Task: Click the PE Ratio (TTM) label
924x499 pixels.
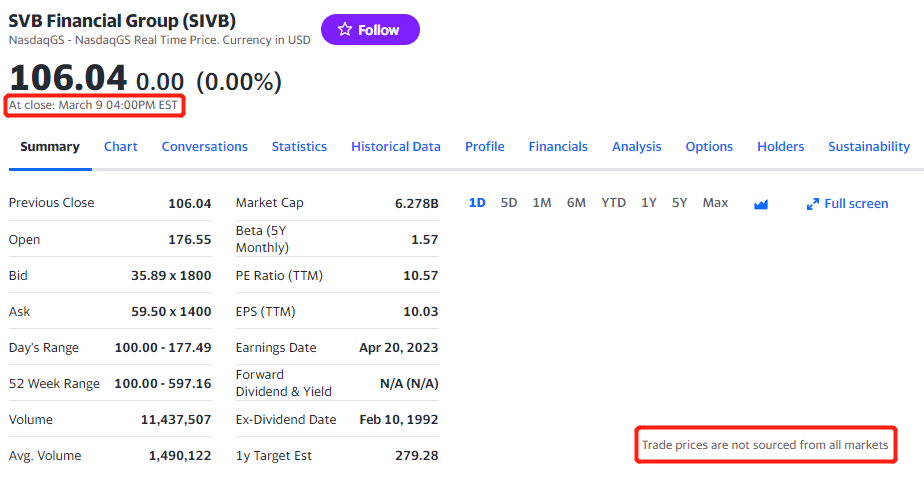Action: point(279,276)
